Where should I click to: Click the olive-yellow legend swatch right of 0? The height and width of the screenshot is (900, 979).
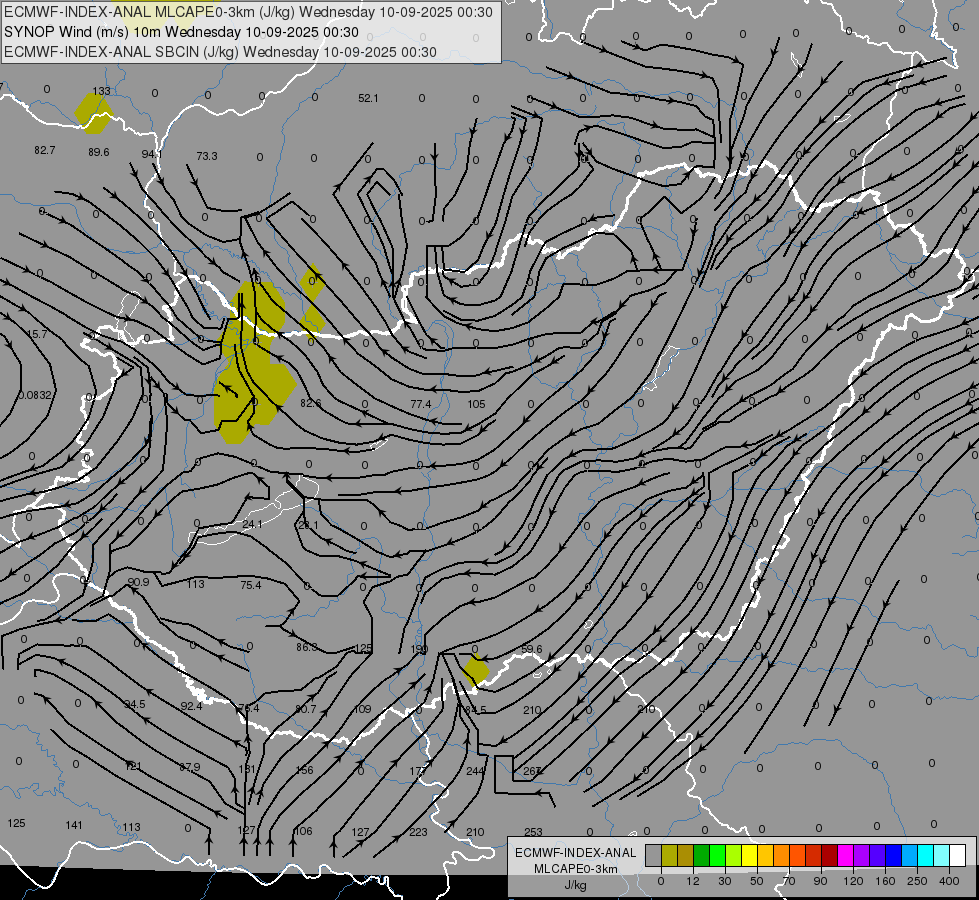[669, 855]
